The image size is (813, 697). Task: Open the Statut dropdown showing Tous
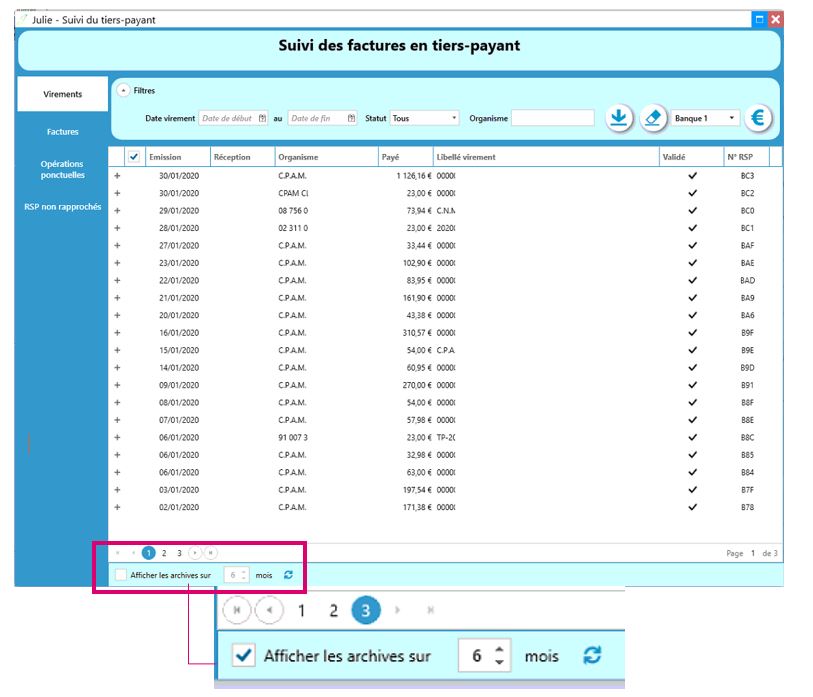(x=425, y=118)
